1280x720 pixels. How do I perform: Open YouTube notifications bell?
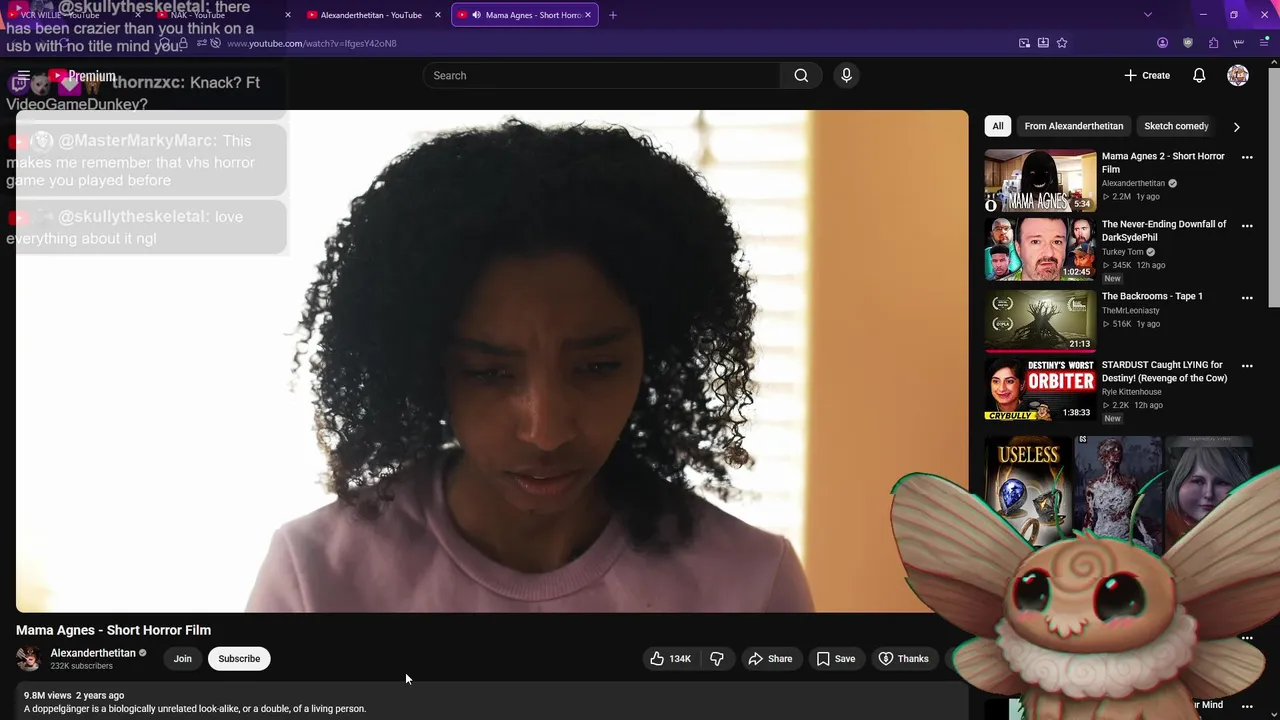[x=1199, y=75]
